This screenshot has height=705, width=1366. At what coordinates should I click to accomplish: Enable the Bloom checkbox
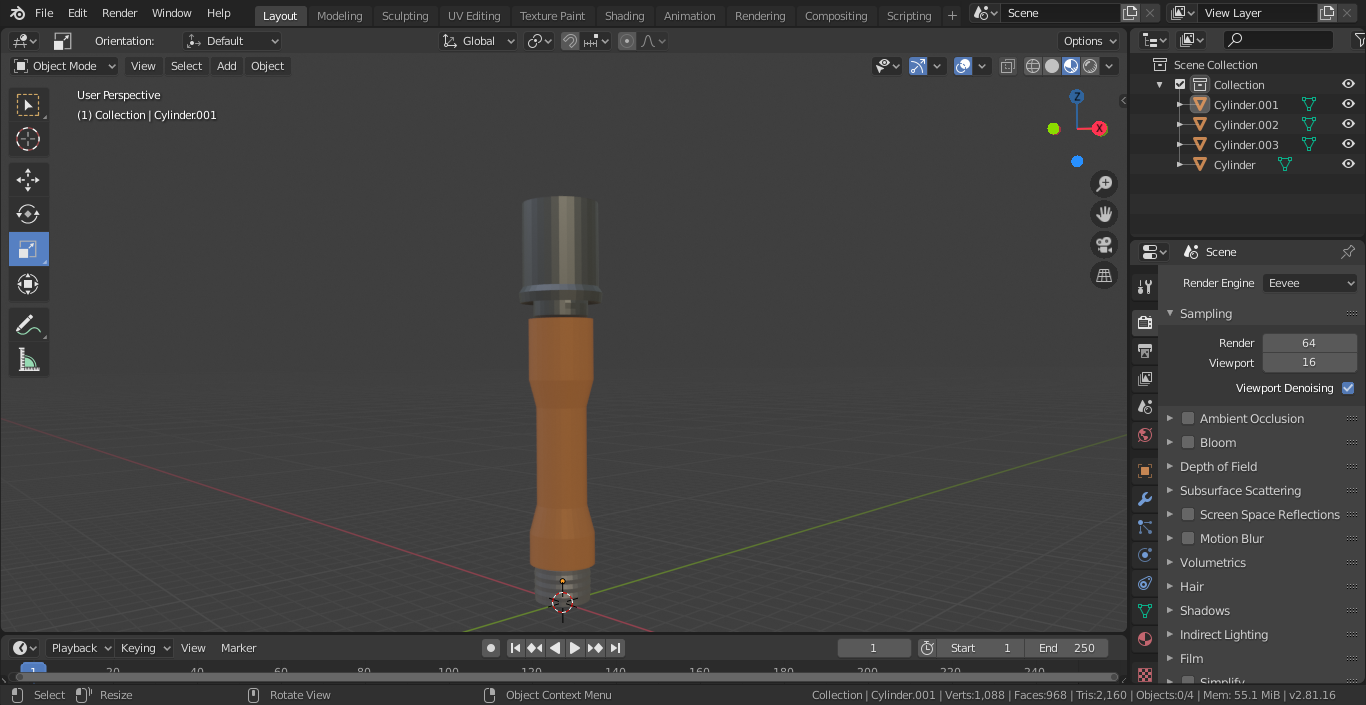click(1188, 442)
